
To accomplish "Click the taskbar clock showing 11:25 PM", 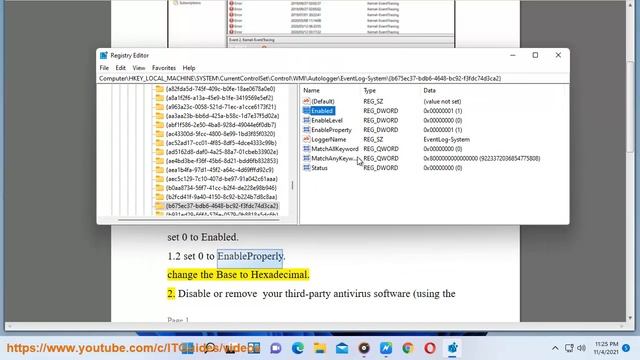I will [607, 348].
